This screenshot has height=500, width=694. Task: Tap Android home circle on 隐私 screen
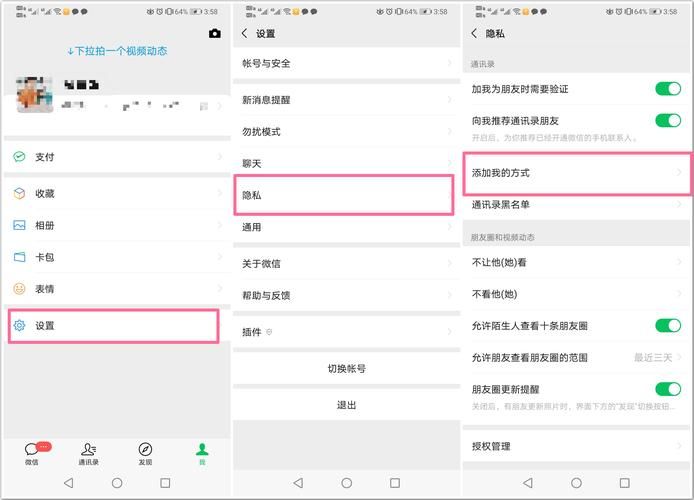[576, 483]
